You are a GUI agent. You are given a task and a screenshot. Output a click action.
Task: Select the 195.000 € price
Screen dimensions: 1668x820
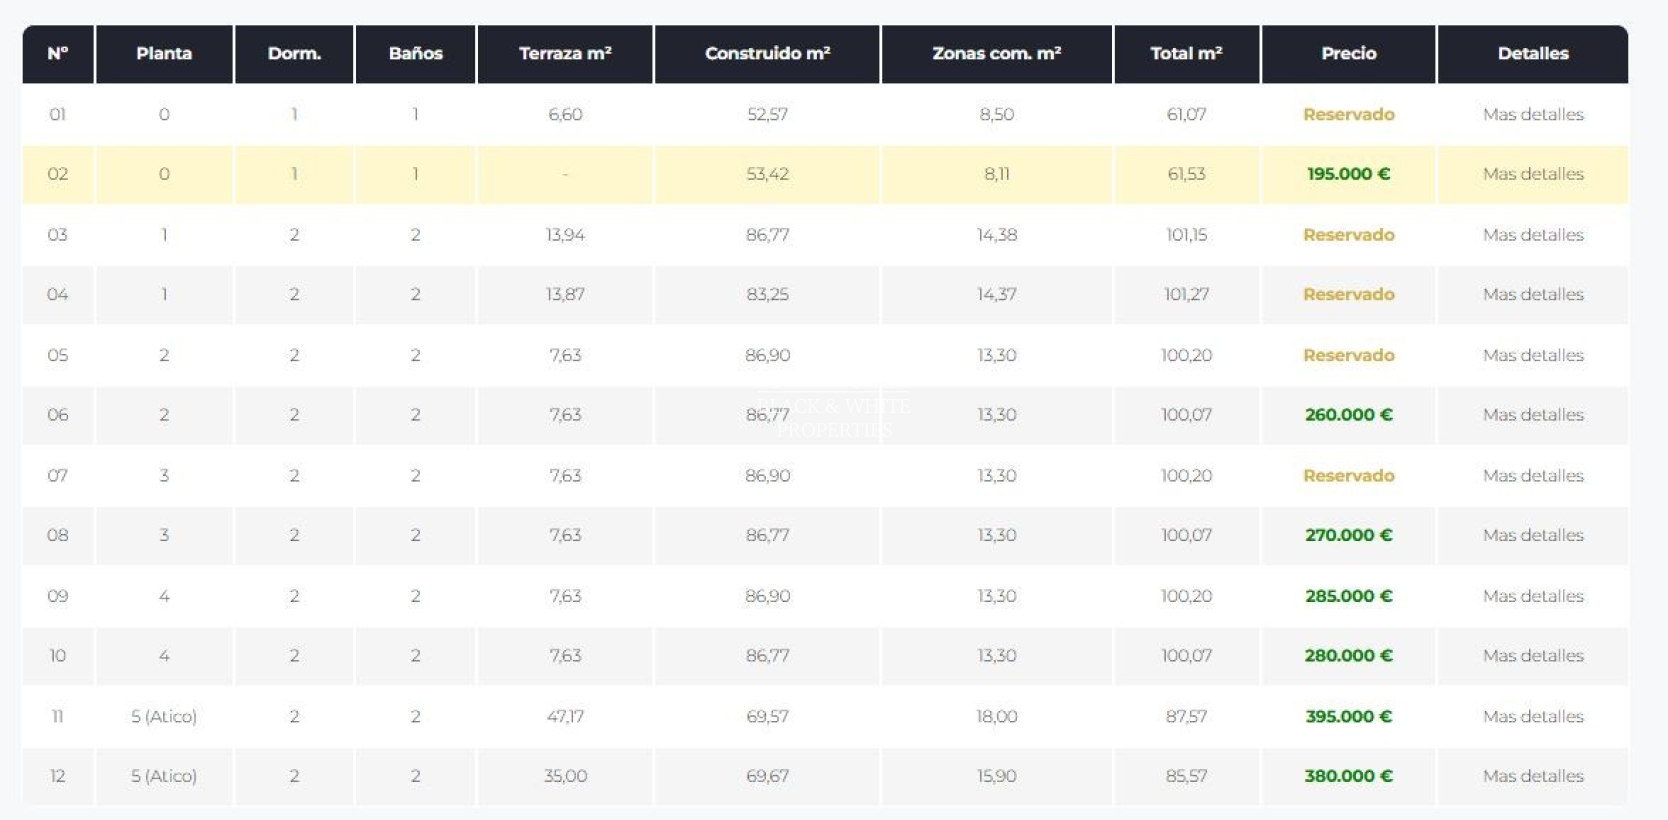coord(1348,174)
